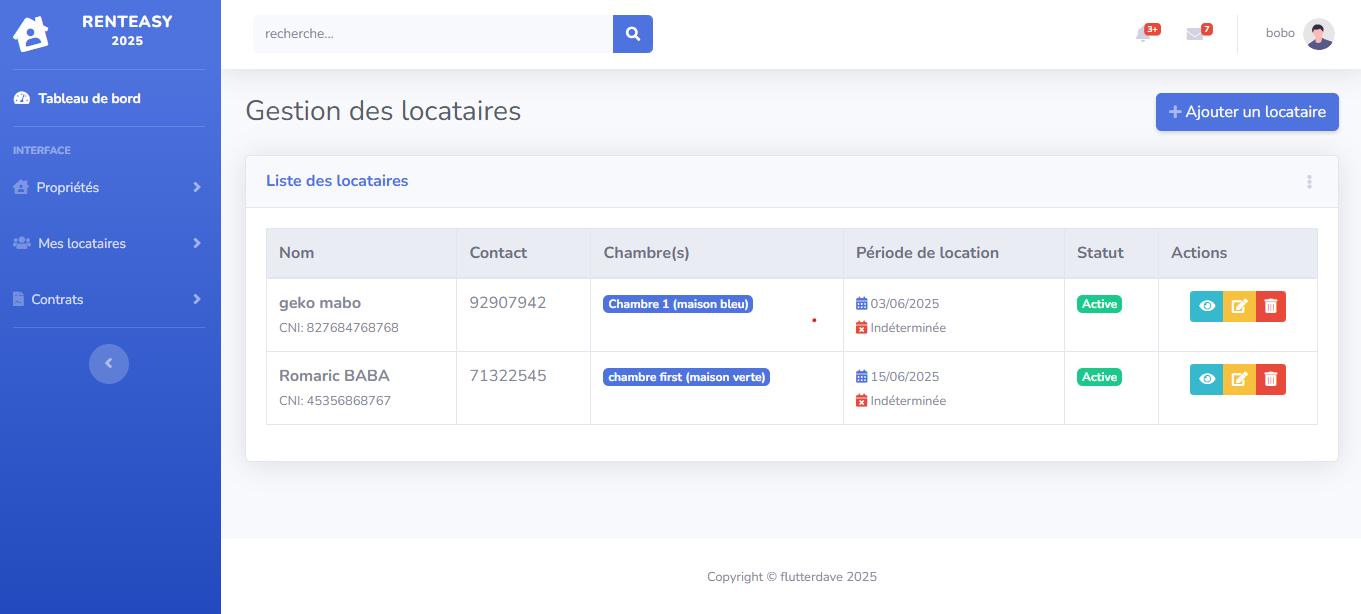
Task: Expand the Propriétés sidebar menu
Action: click(110, 187)
